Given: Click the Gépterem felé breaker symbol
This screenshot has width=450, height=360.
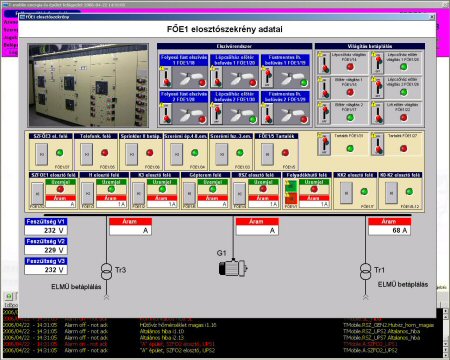Looking at the screenshot, I should pos(189,193).
